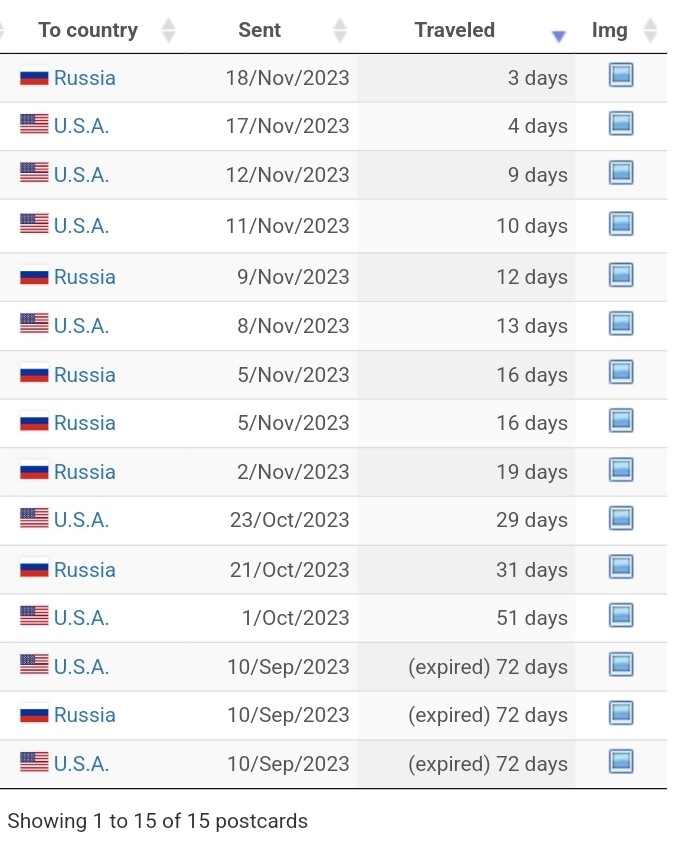Viewport: 695px width, 844px height.
Task: Open Russia link in first row
Action: pos(85,78)
